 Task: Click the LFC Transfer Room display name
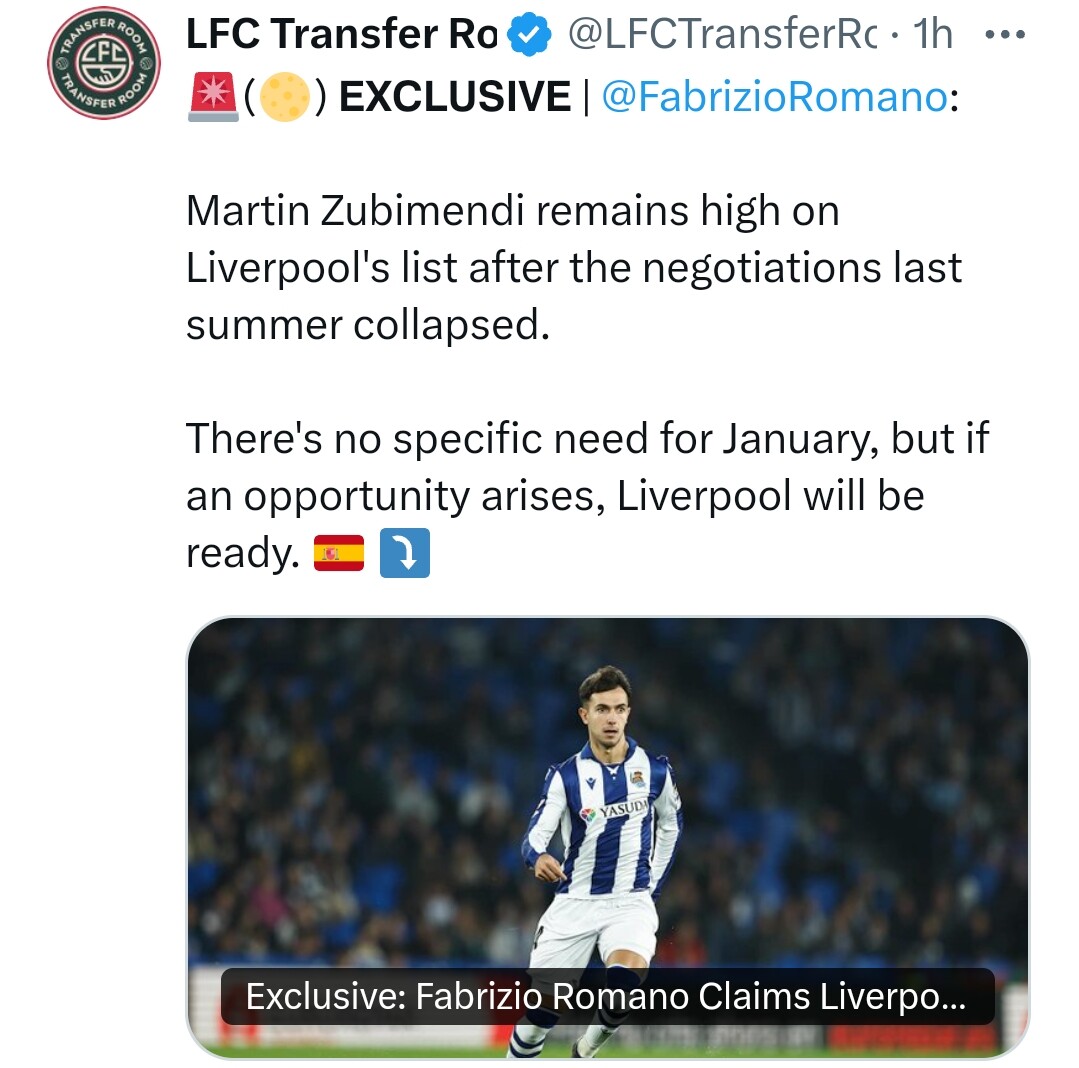[x=342, y=34]
